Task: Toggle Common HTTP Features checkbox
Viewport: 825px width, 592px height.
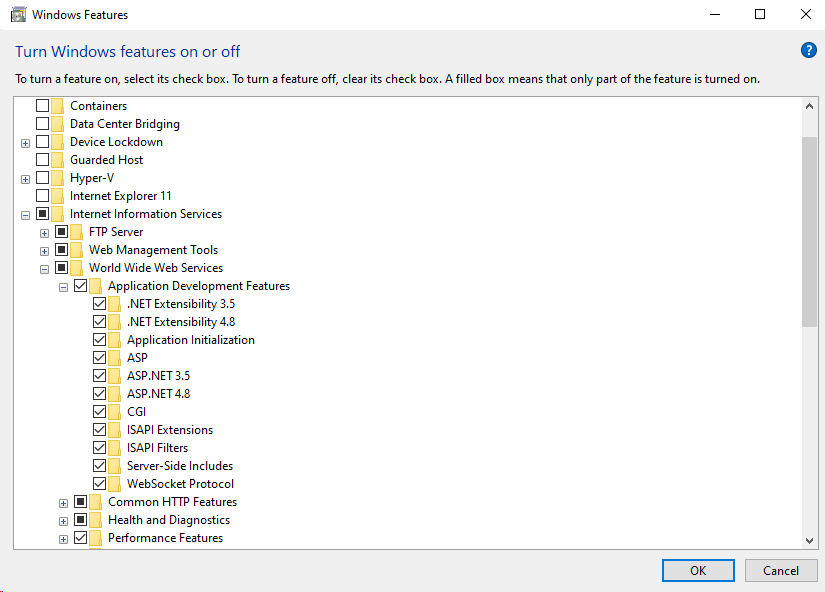Action: point(81,501)
